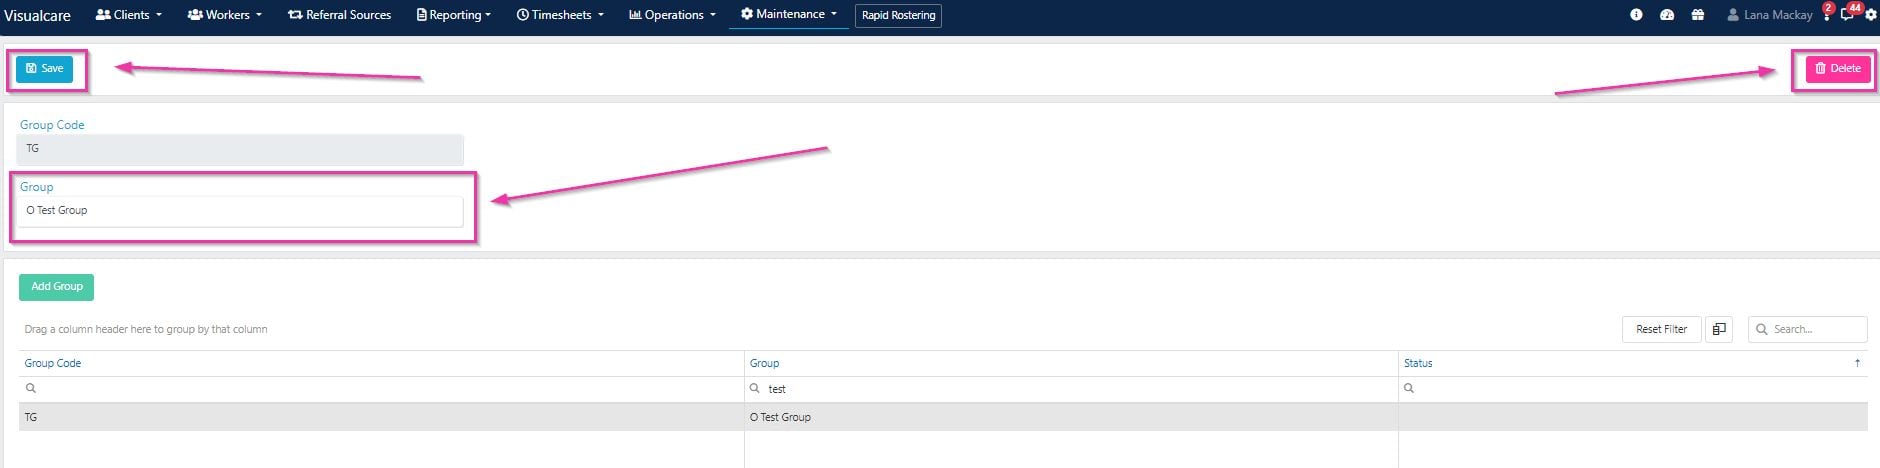The image size is (1880, 468).
Task: Click the Status column sort arrow
Action: point(1858,363)
